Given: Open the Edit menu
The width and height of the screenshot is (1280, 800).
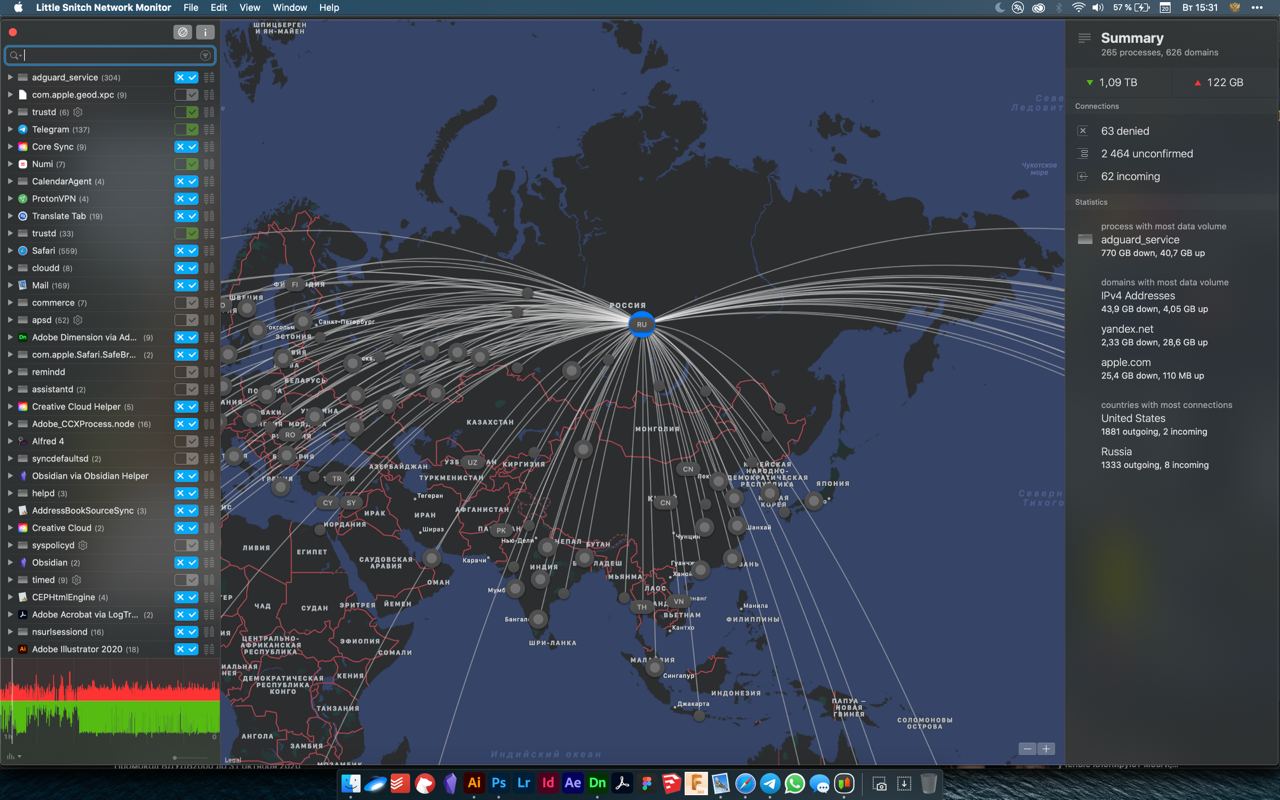Looking at the screenshot, I should (219, 7).
